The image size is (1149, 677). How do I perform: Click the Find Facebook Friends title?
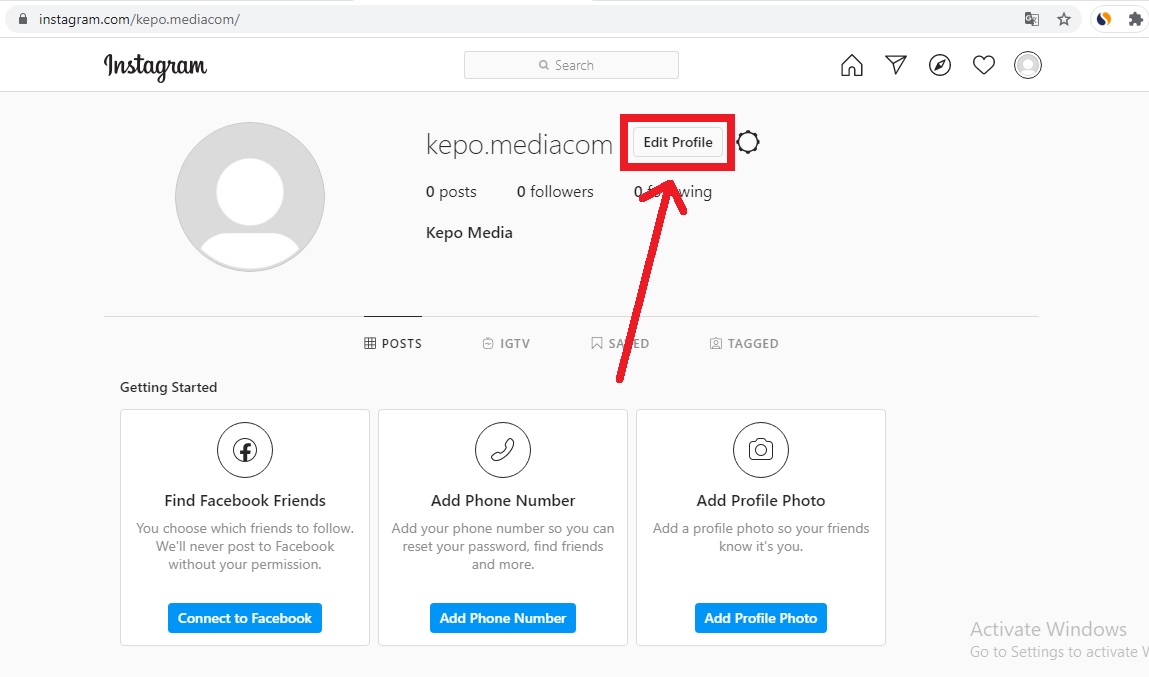click(x=245, y=500)
